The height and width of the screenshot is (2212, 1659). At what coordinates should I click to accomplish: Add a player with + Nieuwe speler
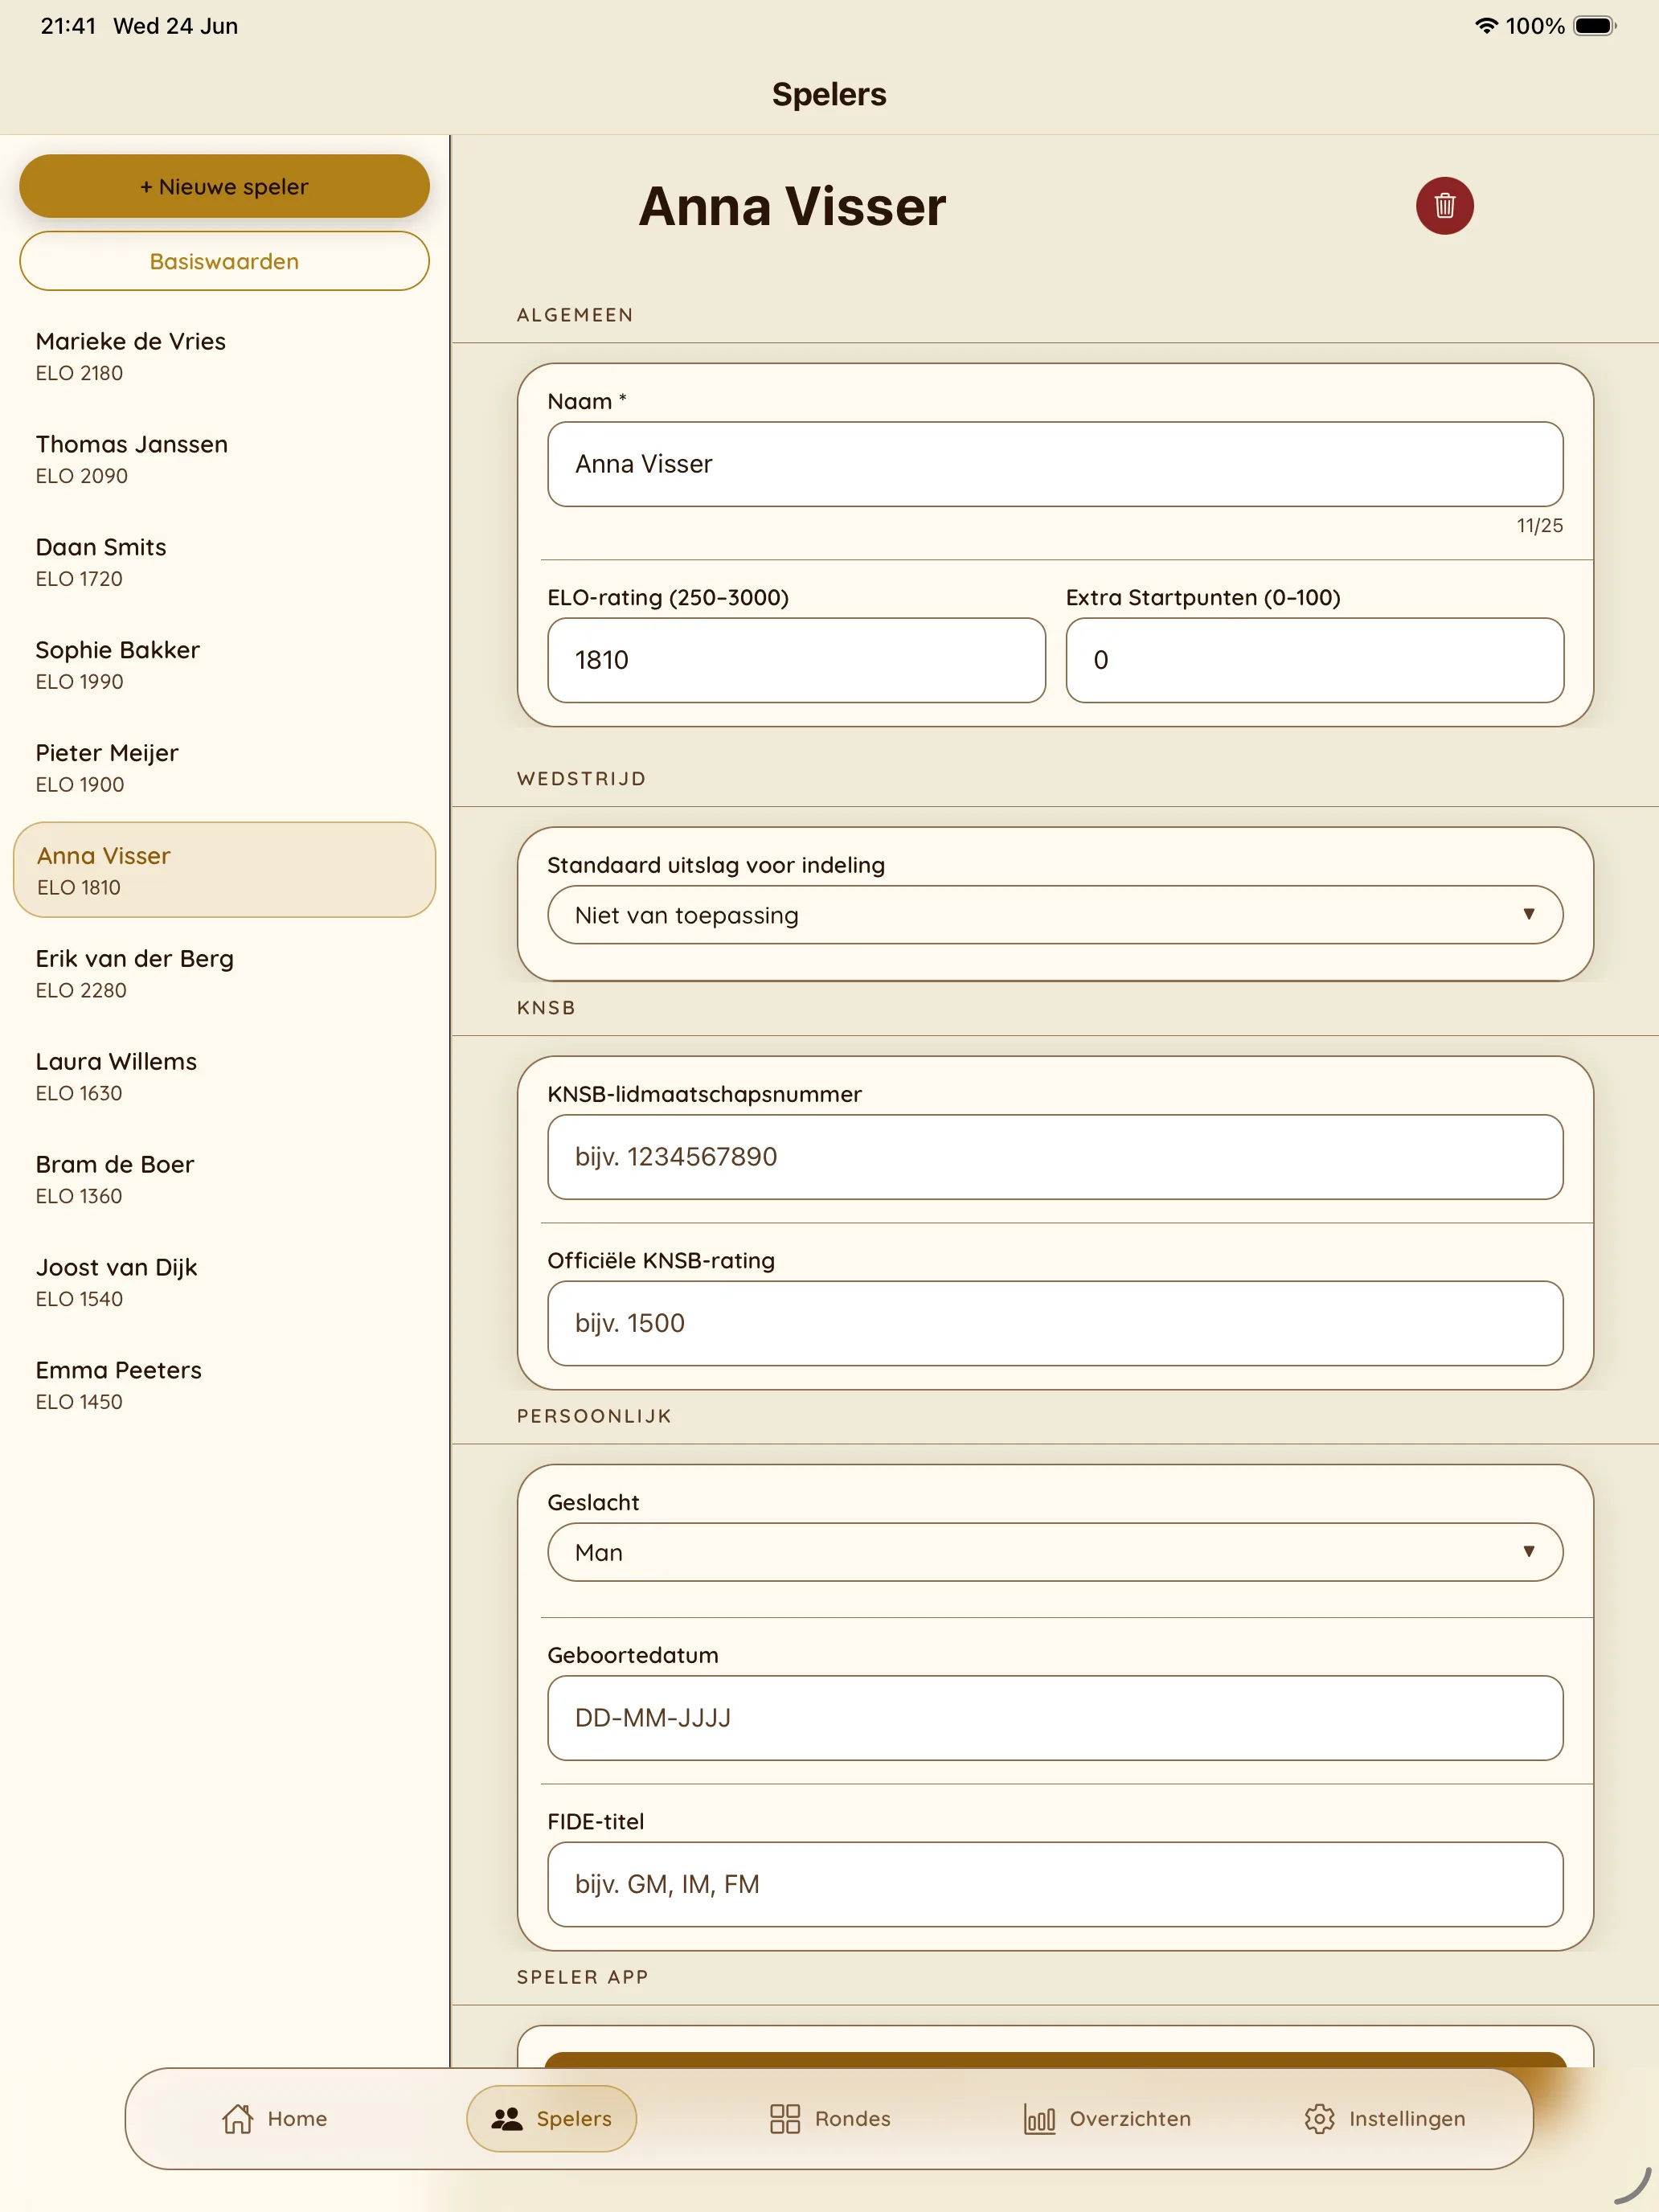click(x=224, y=186)
